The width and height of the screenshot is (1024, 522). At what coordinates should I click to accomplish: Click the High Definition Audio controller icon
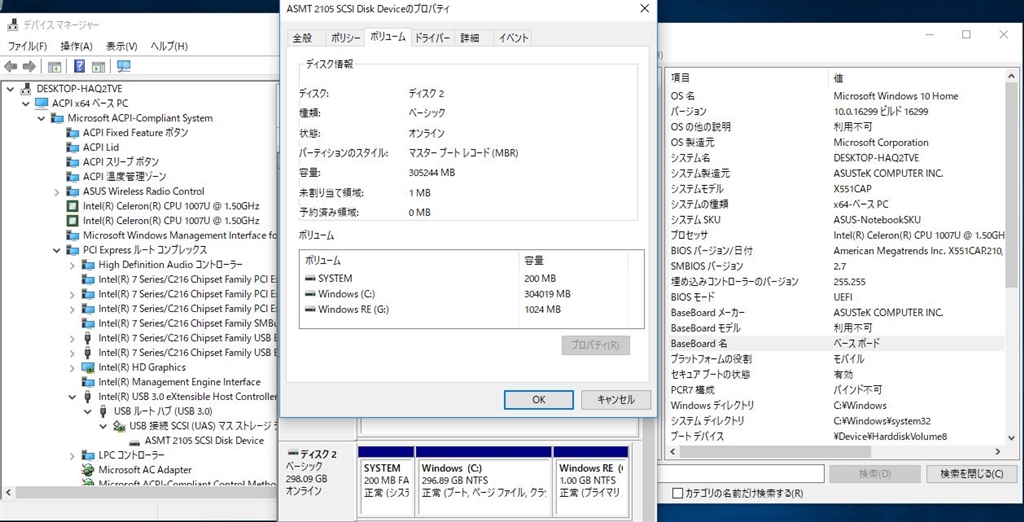point(88,265)
